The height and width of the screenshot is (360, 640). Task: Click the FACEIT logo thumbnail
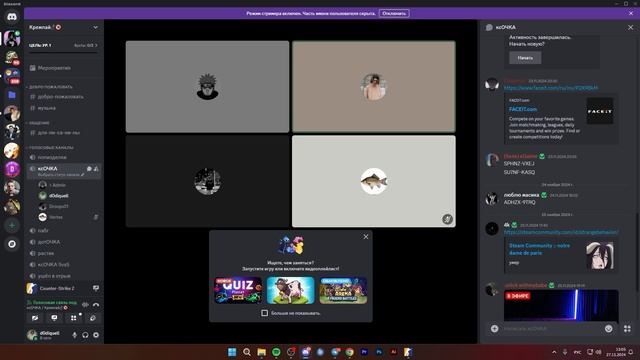click(600, 111)
